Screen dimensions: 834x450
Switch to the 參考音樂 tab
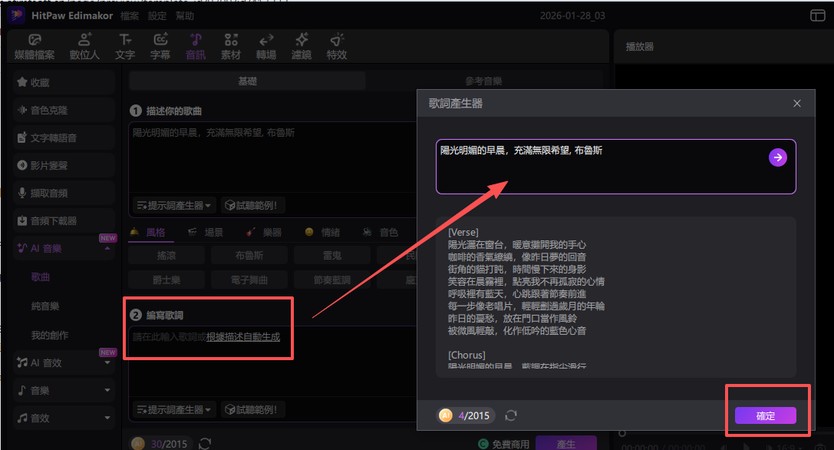point(483,81)
